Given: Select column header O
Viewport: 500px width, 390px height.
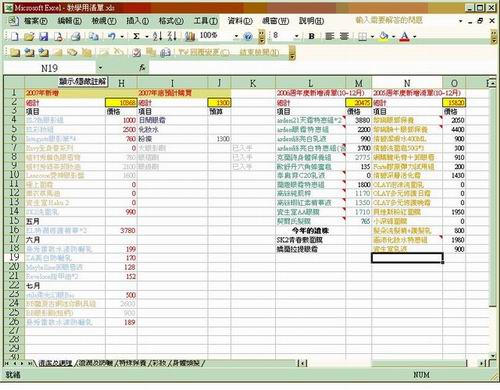Looking at the screenshot, I should coord(454,83).
